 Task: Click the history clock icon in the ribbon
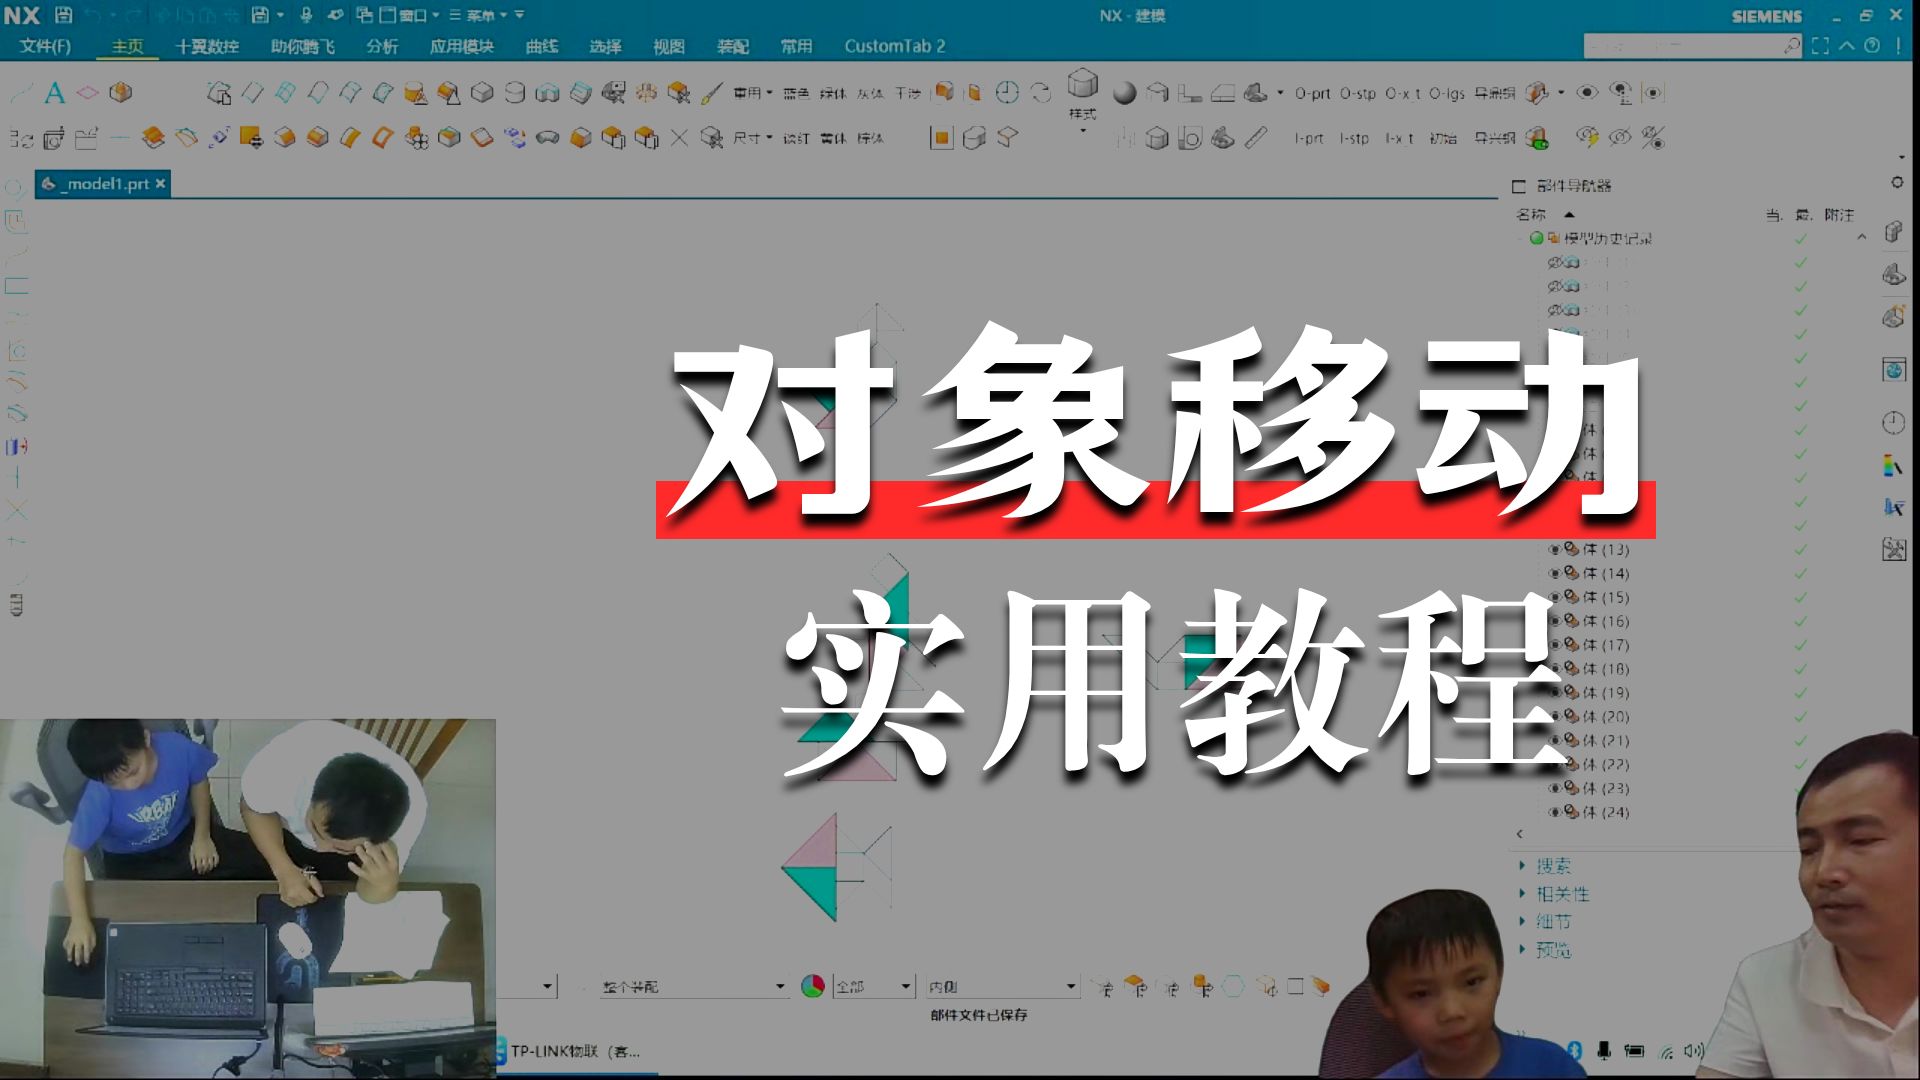1007,92
